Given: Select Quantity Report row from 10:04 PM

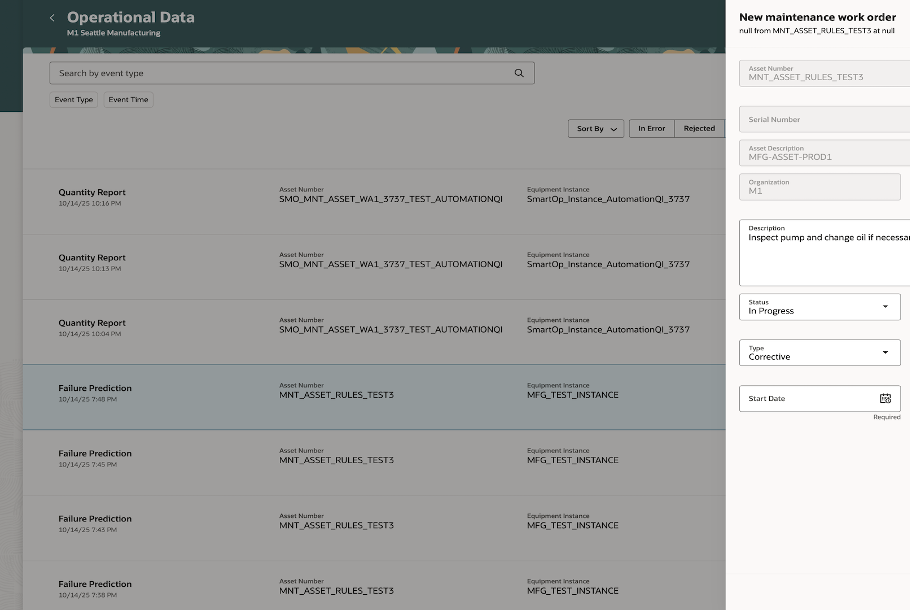Looking at the screenshot, I should [374, 332].
